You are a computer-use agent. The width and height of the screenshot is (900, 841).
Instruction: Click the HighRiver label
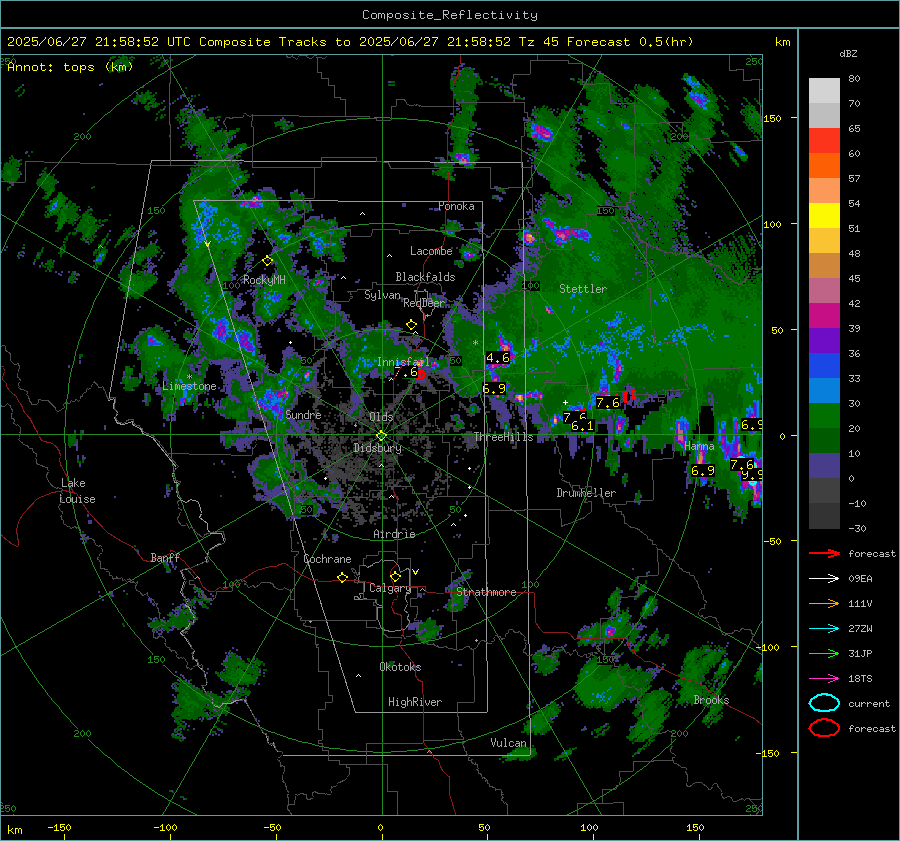pos(415,702)
